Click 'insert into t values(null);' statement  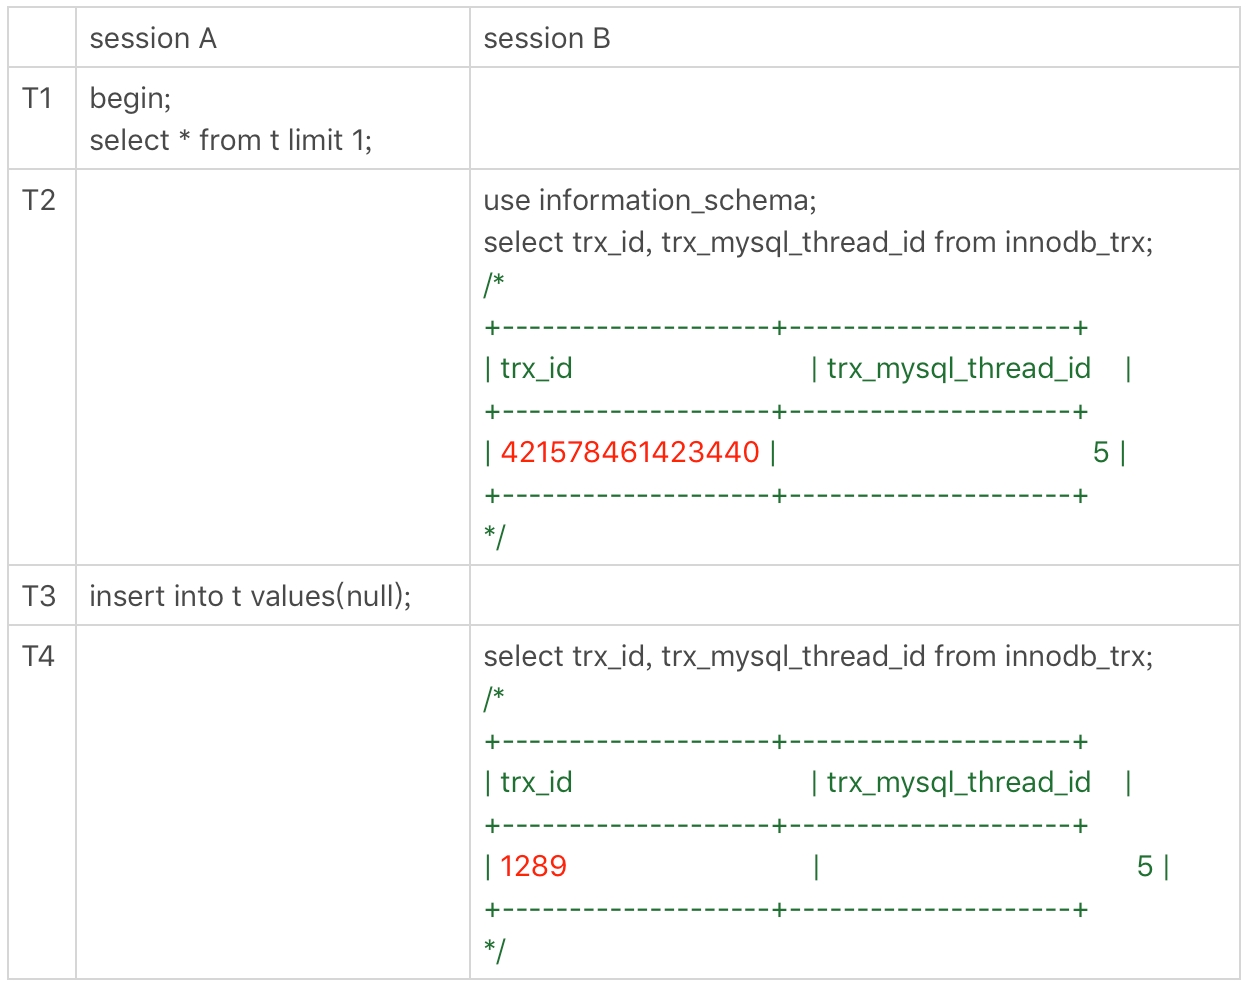(250, 596)
